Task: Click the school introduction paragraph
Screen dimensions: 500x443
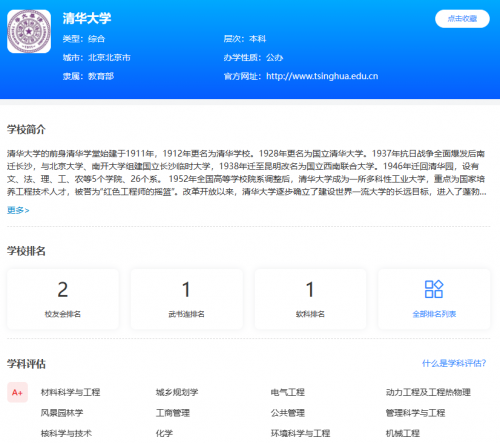Action: pos(247,173)
